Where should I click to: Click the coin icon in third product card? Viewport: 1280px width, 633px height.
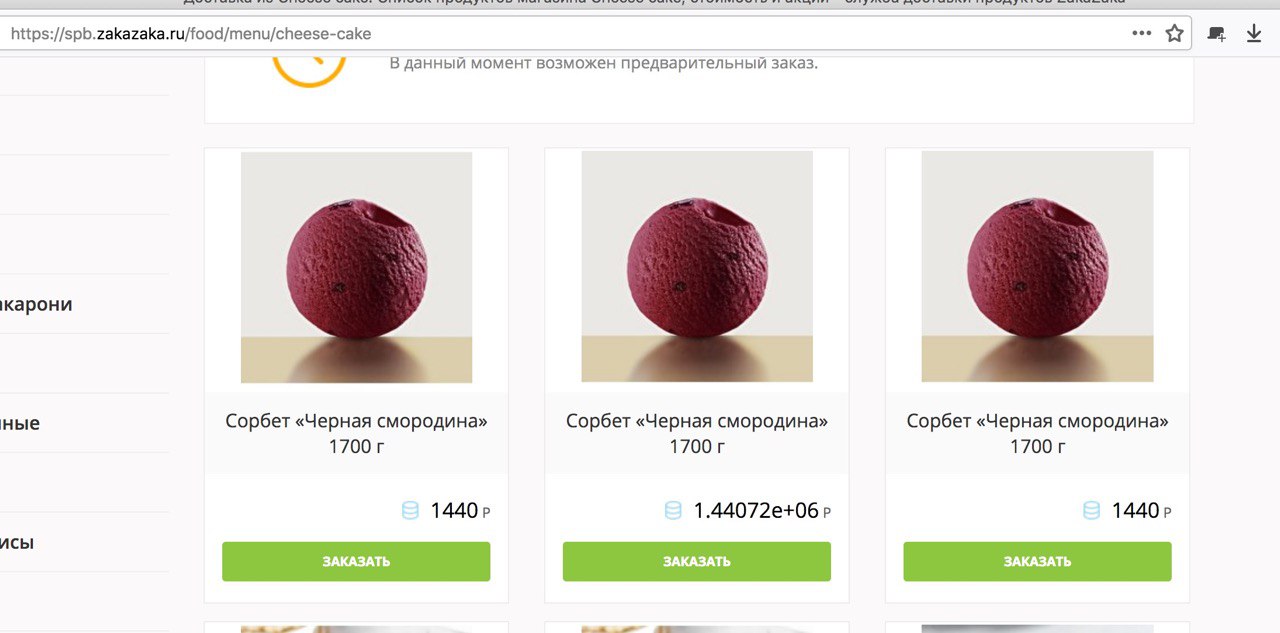coord(1091,511)
